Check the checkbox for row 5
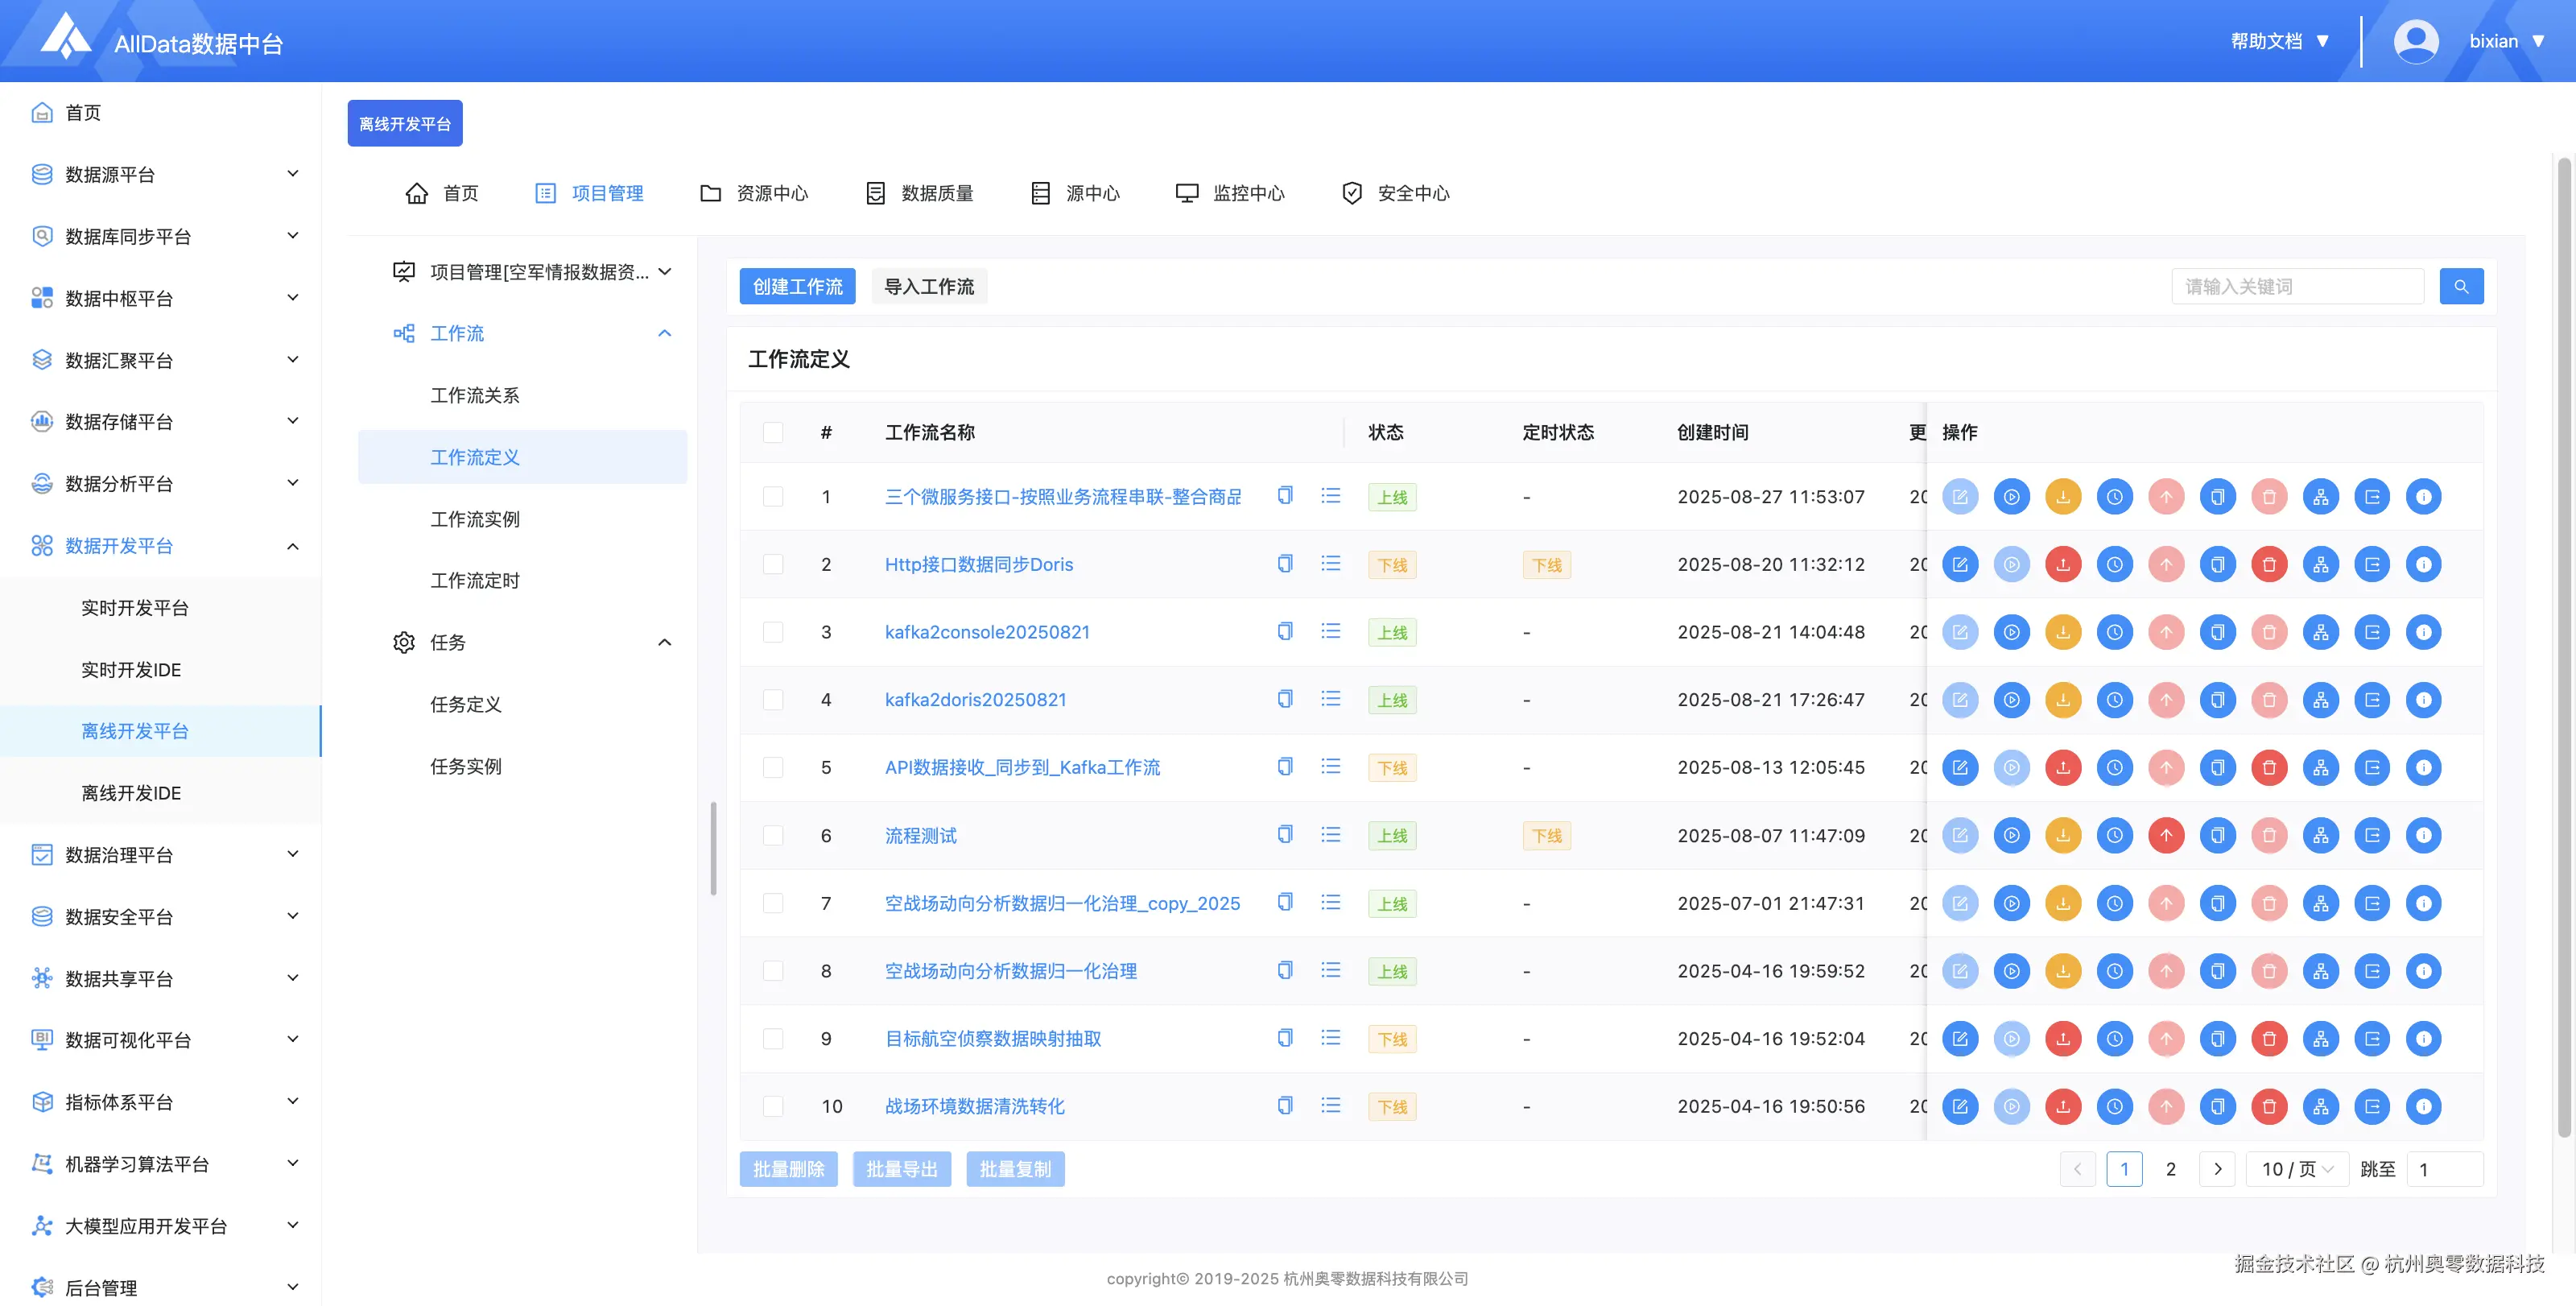The height and width of the screenshot is (1306, 2576). (773, 767)
